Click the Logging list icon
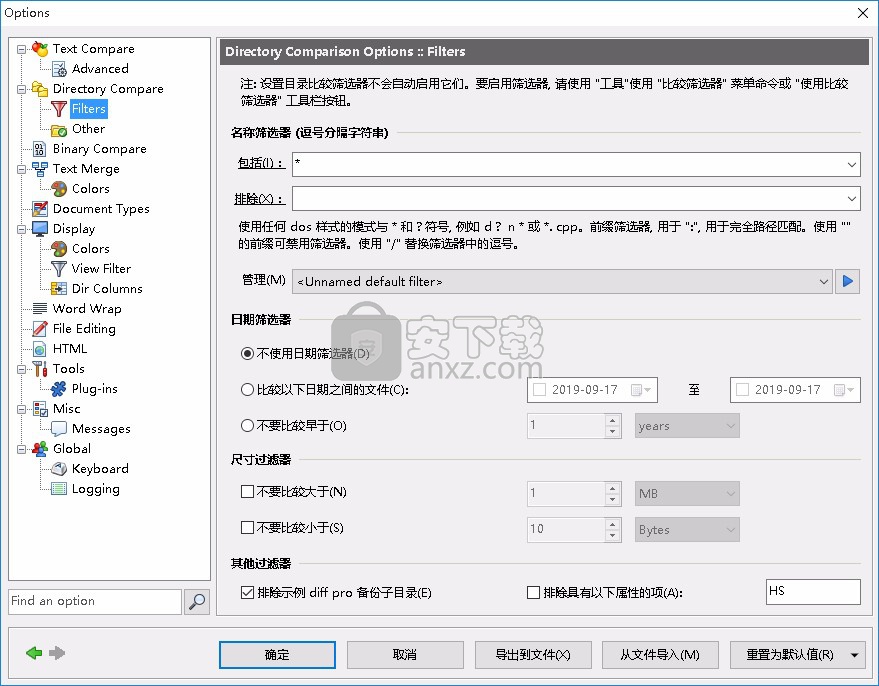This screenshot has width=879, height=686. tap(59, 489)
